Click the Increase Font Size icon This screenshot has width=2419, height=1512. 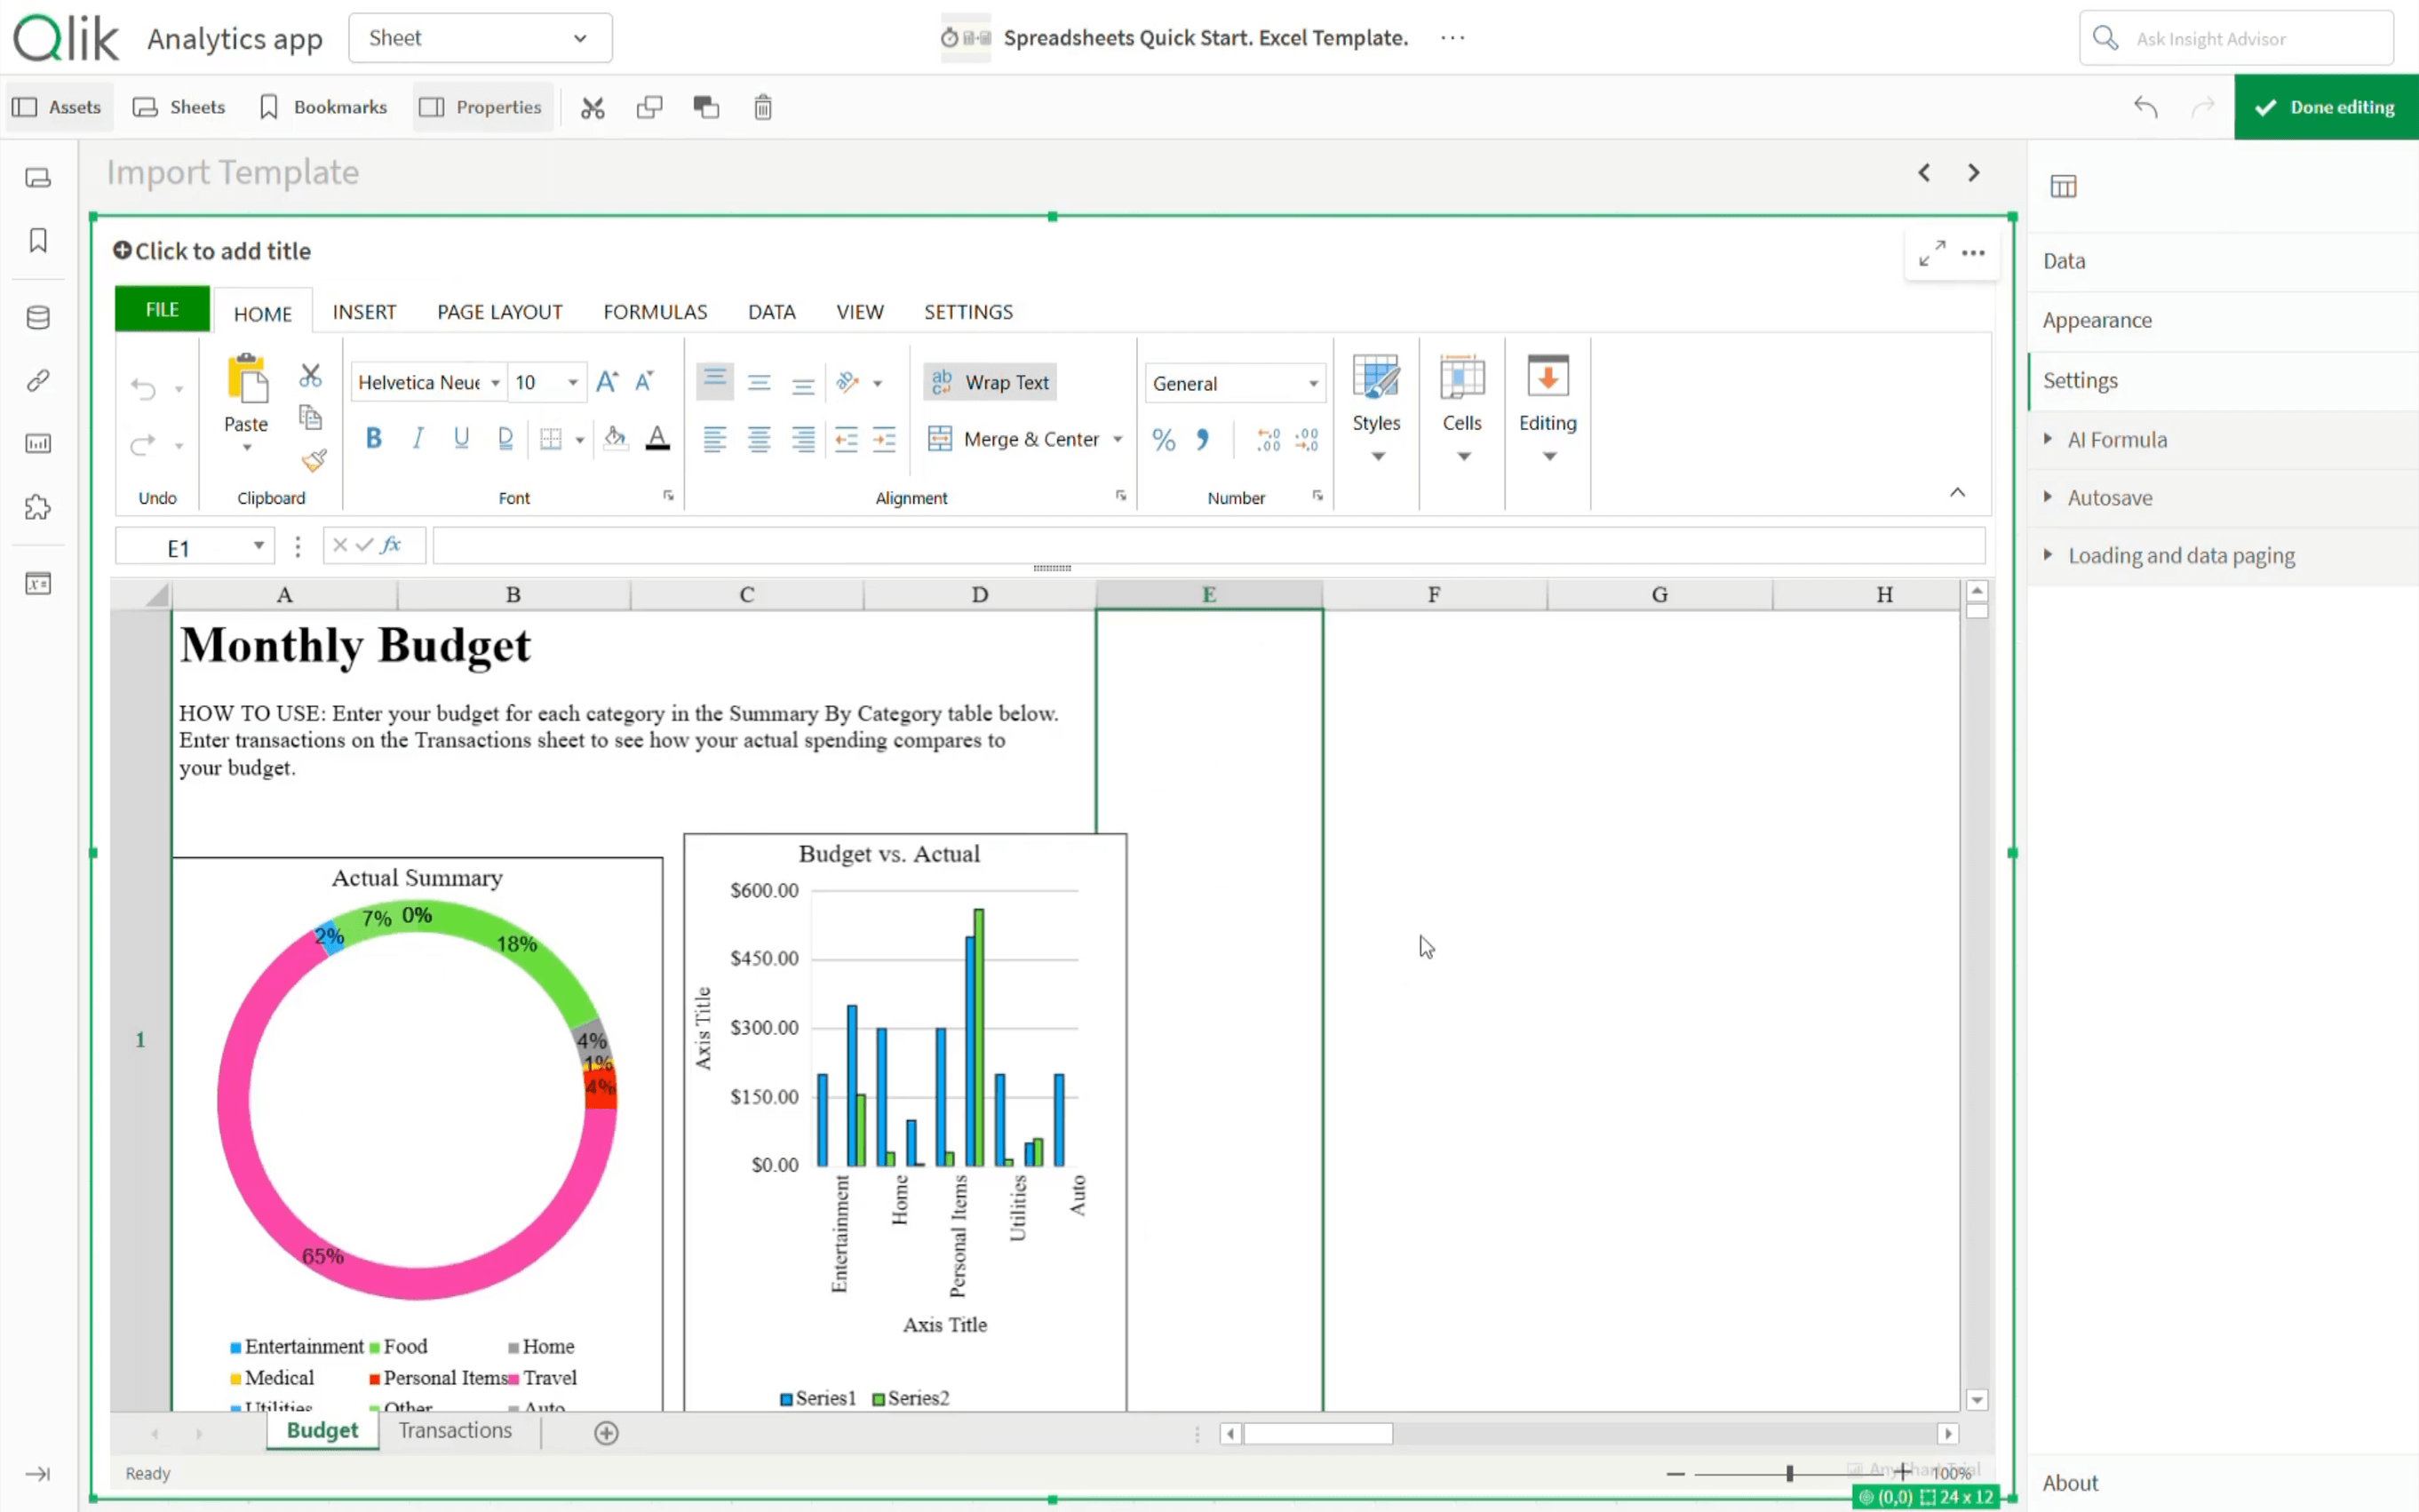point(606,382)
